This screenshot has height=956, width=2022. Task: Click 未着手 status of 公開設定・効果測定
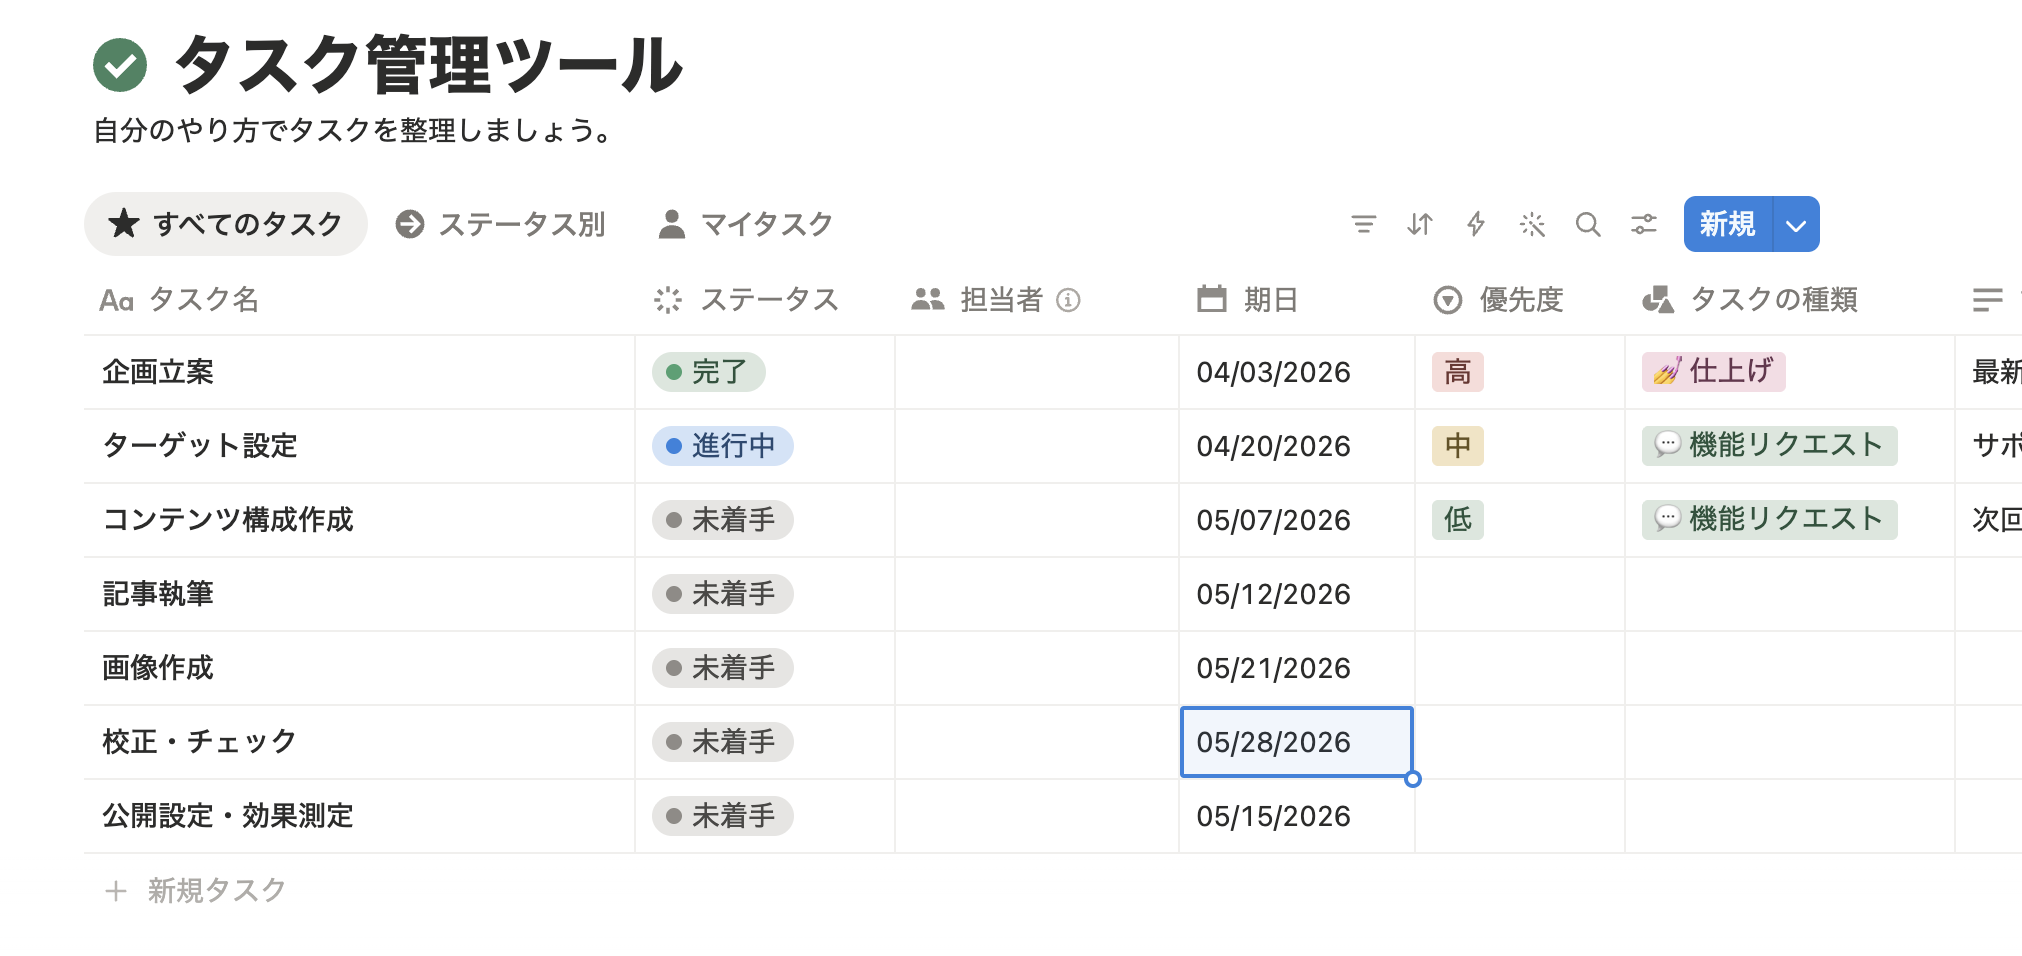723,816
